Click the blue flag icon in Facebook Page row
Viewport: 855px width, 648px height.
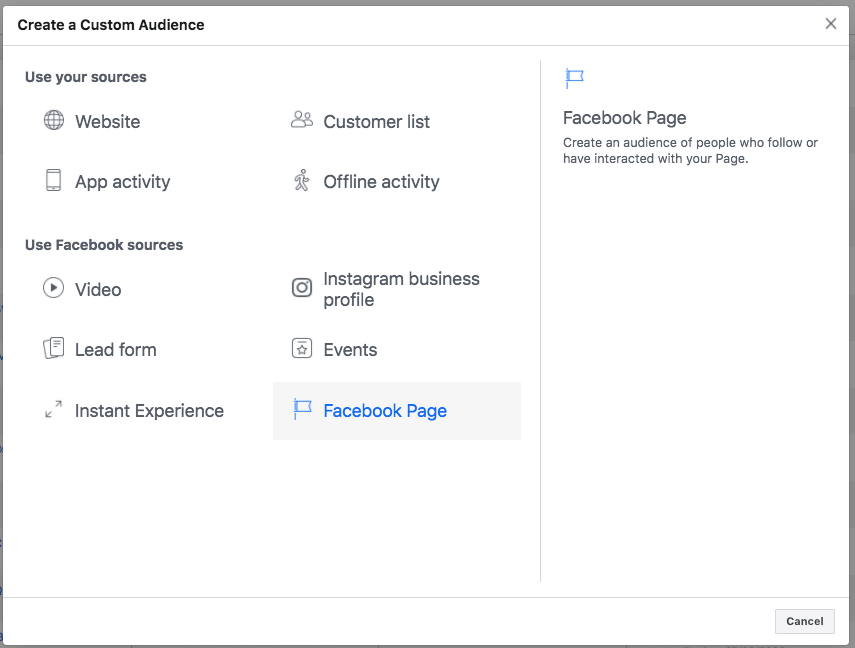tap(302, 409)
